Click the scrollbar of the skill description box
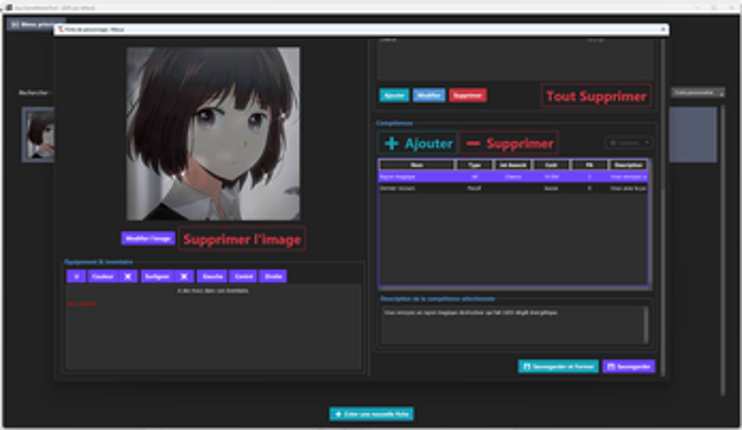The image size is (742, 430). 645,325
